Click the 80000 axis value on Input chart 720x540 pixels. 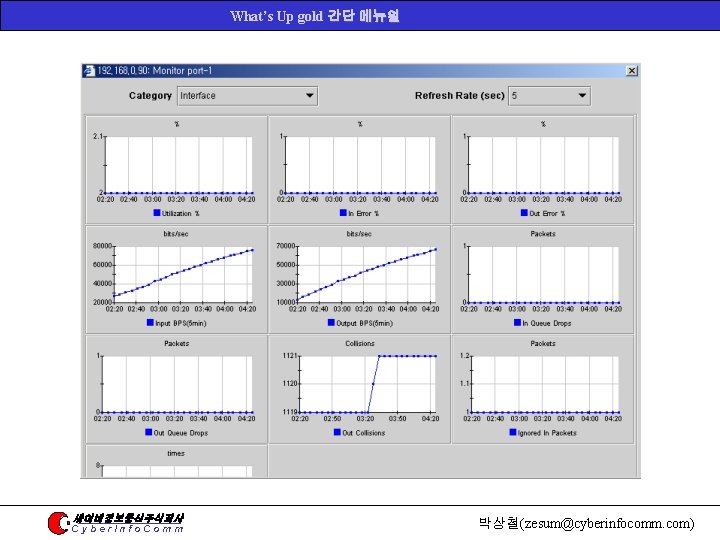pyautogui.click(x=102, y=246)
